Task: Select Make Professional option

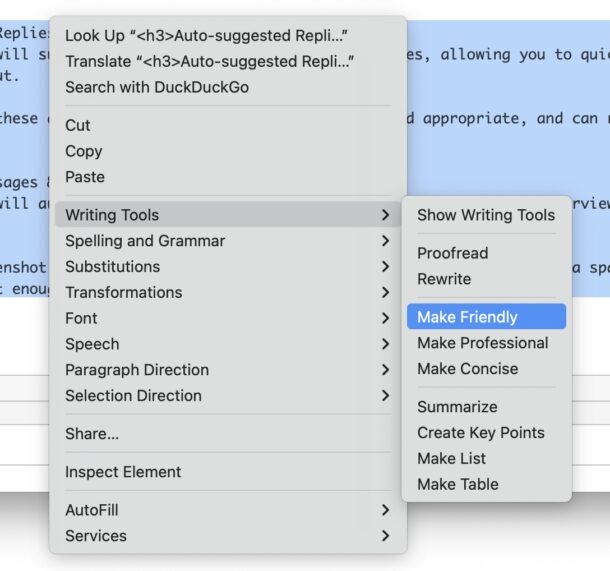Action: click(482, 343)
